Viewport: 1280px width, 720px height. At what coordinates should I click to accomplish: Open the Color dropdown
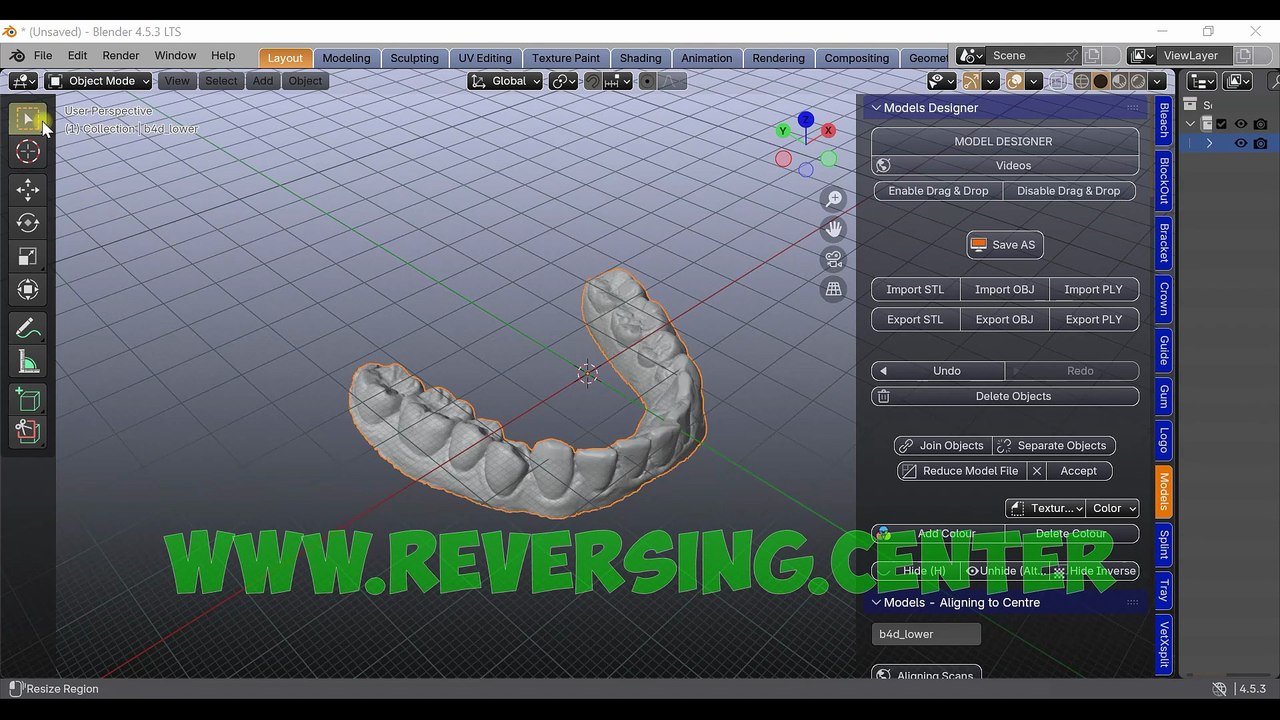click(x=1113, y=508)
